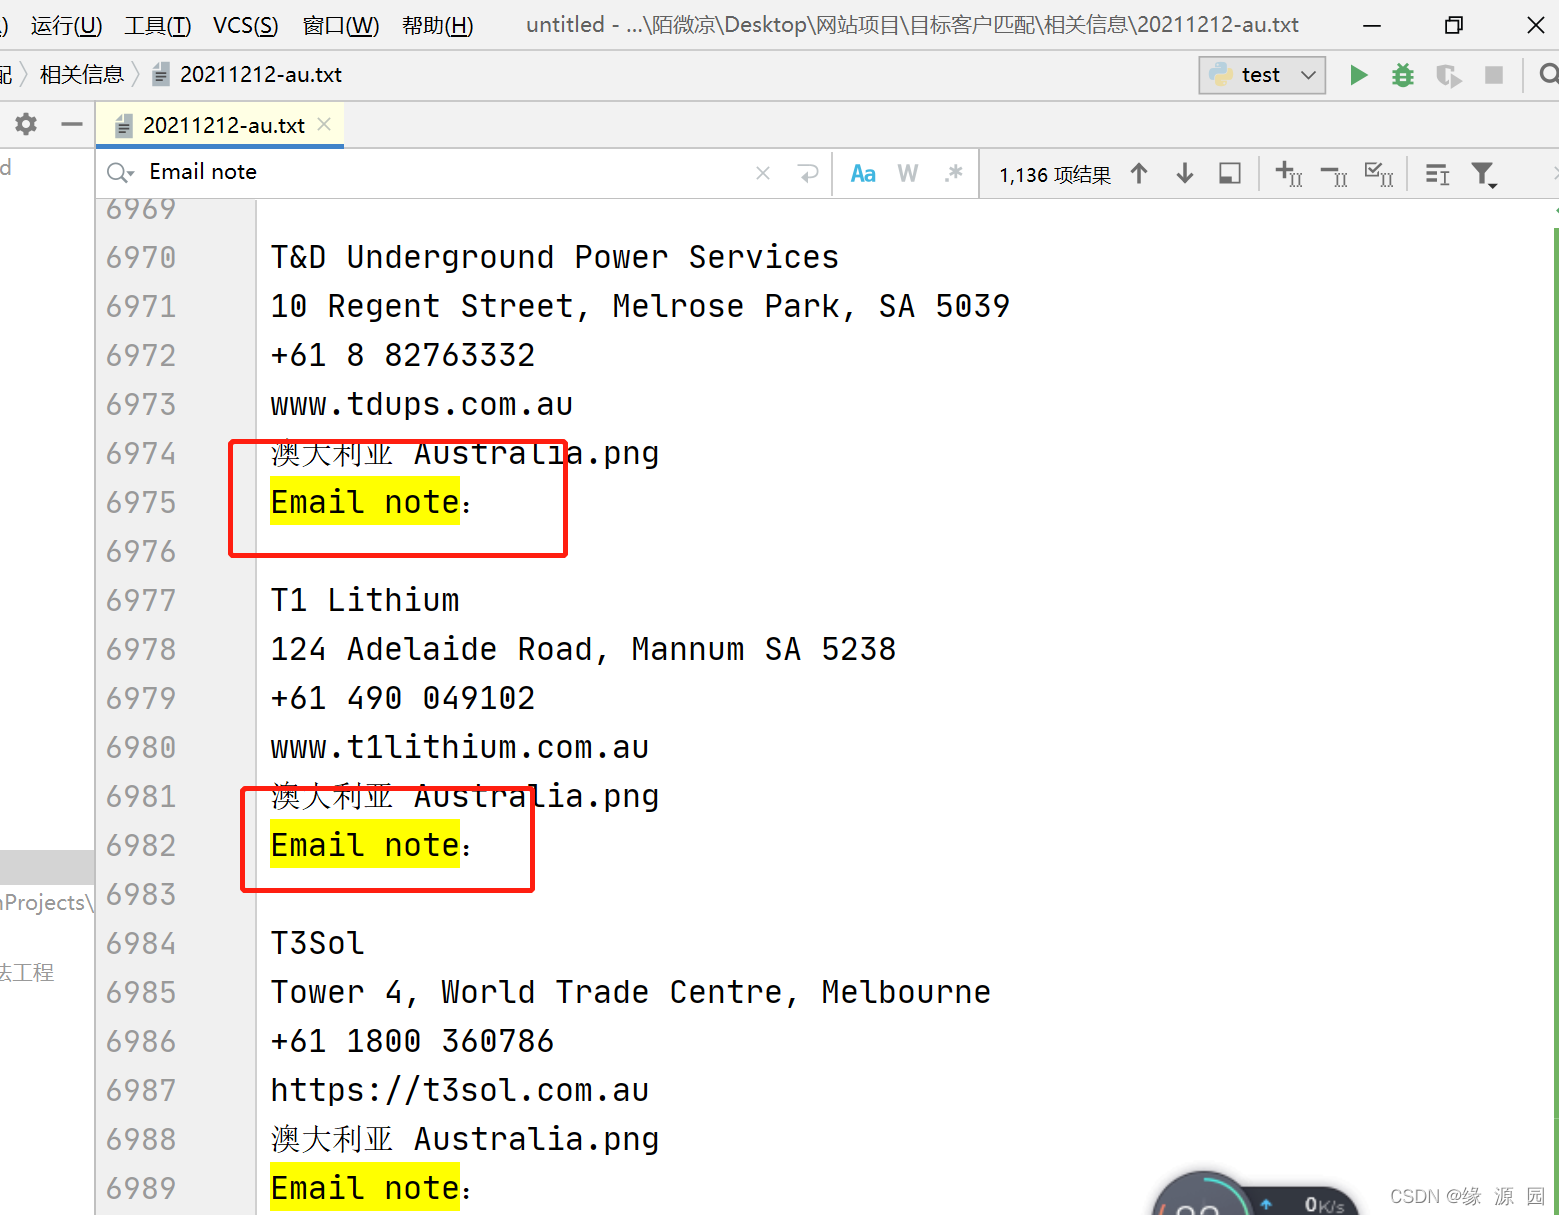
Task: Run the test configuration with play button
Action: [1358, 75]
